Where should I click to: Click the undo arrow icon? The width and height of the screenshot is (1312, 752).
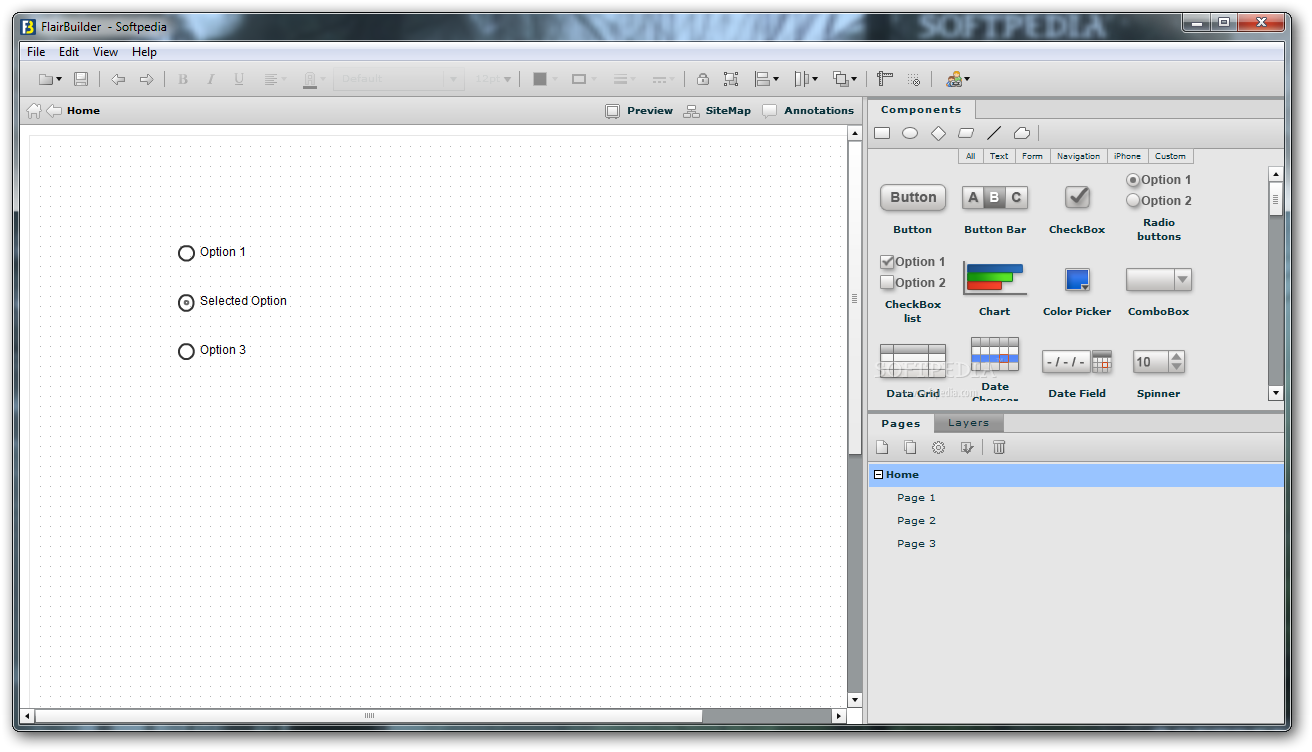[x=118, y=79]
